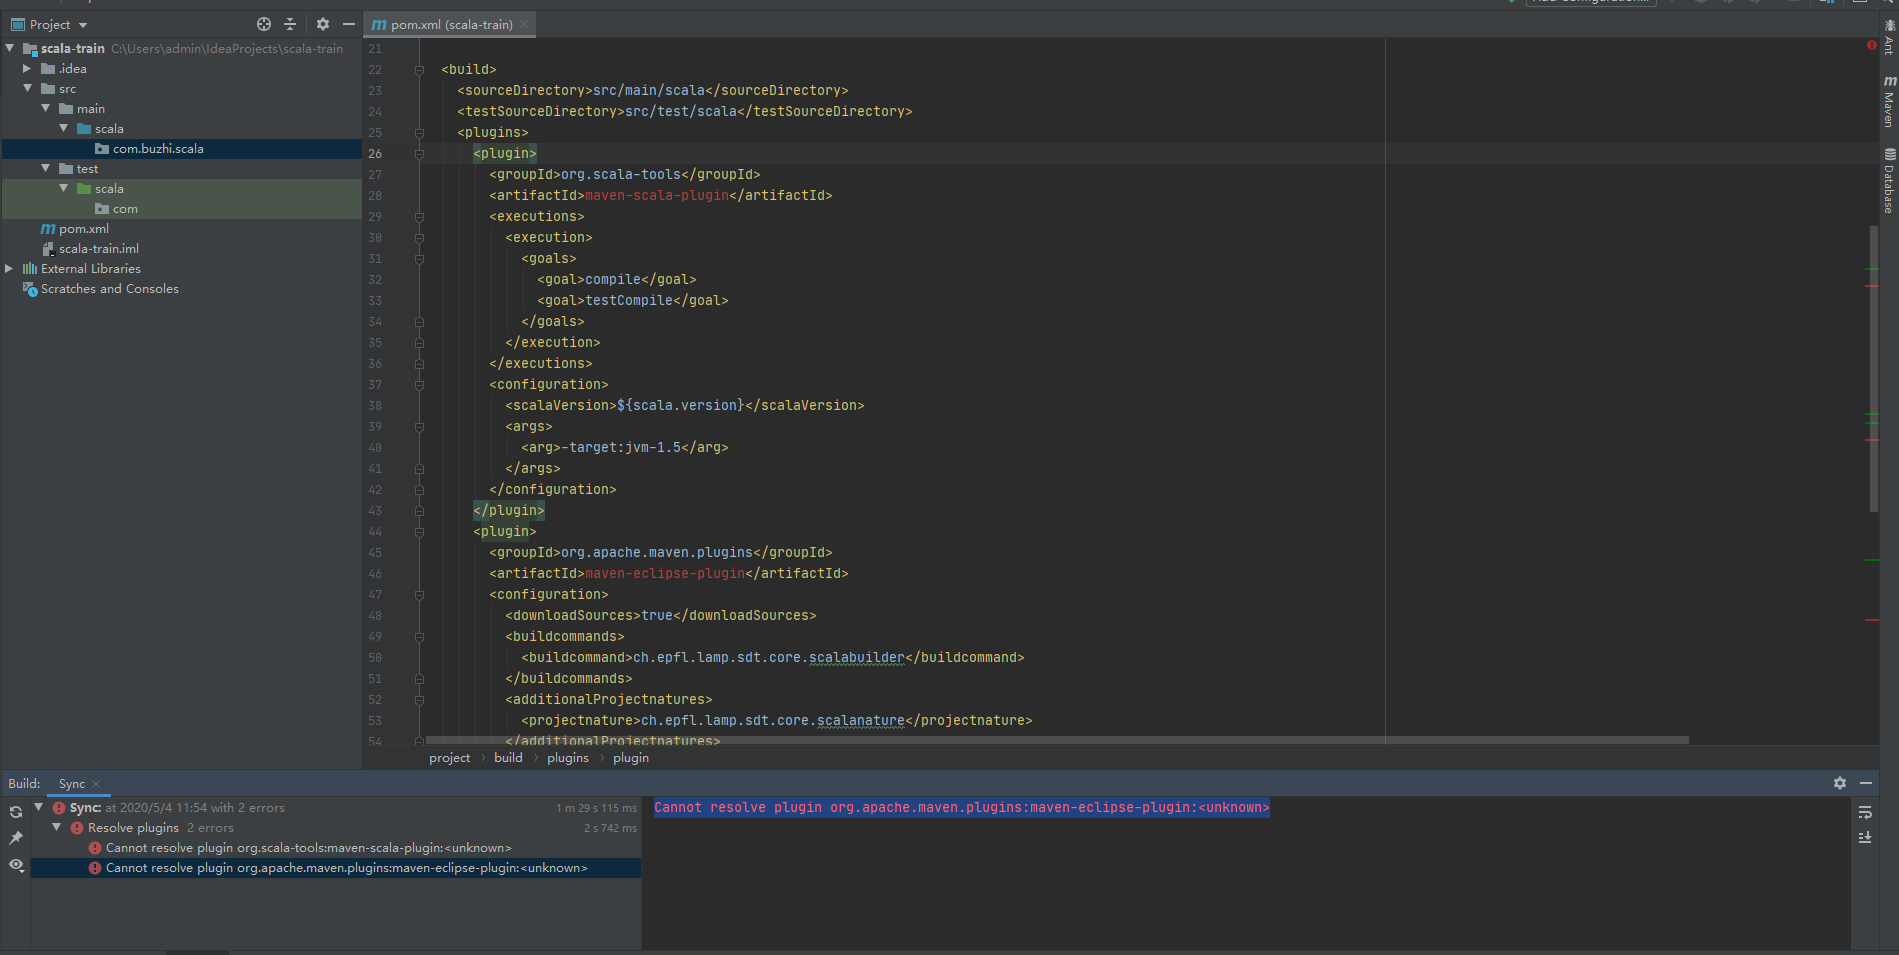Close the Sync tab in Build panel
Screen dimensions: 1899x955
pyautogui.click(x=96, y=784)
